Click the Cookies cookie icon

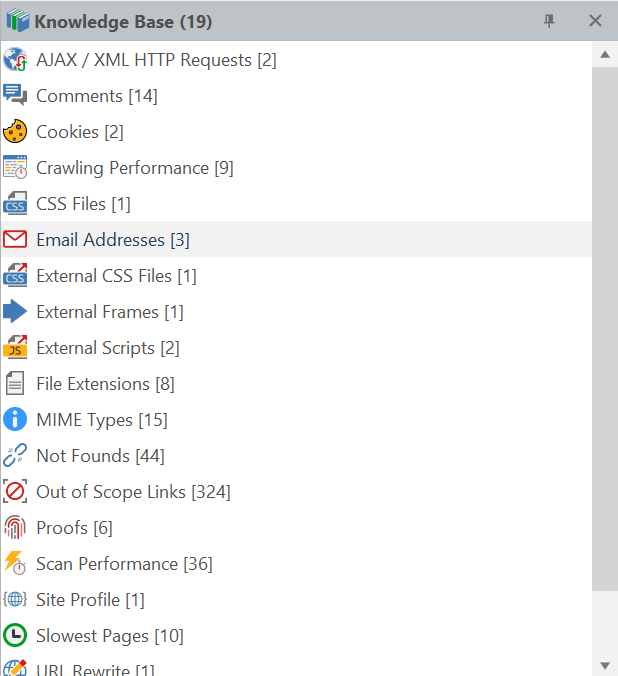coord(15,132)
